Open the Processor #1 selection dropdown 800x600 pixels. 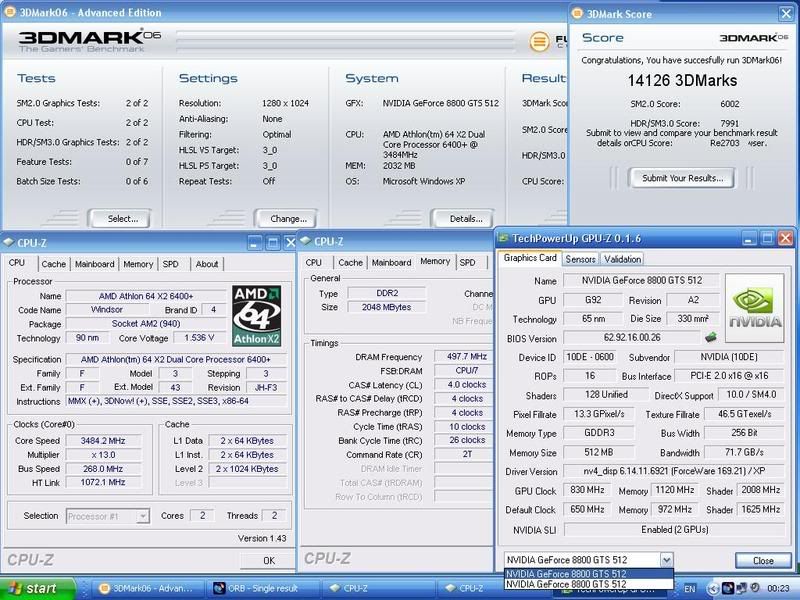(142, 516)
